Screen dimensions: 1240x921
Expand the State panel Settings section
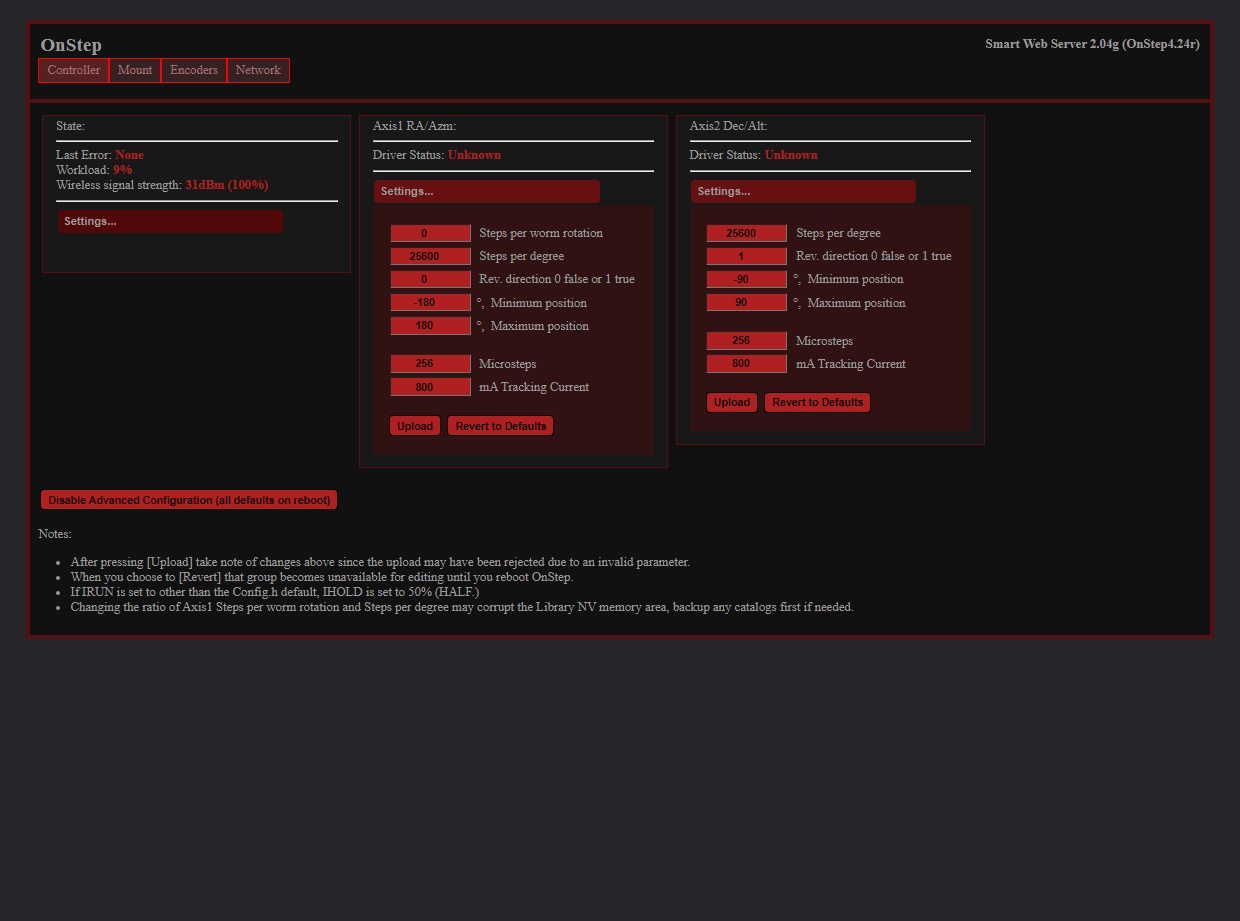click(x=170, y=221)
